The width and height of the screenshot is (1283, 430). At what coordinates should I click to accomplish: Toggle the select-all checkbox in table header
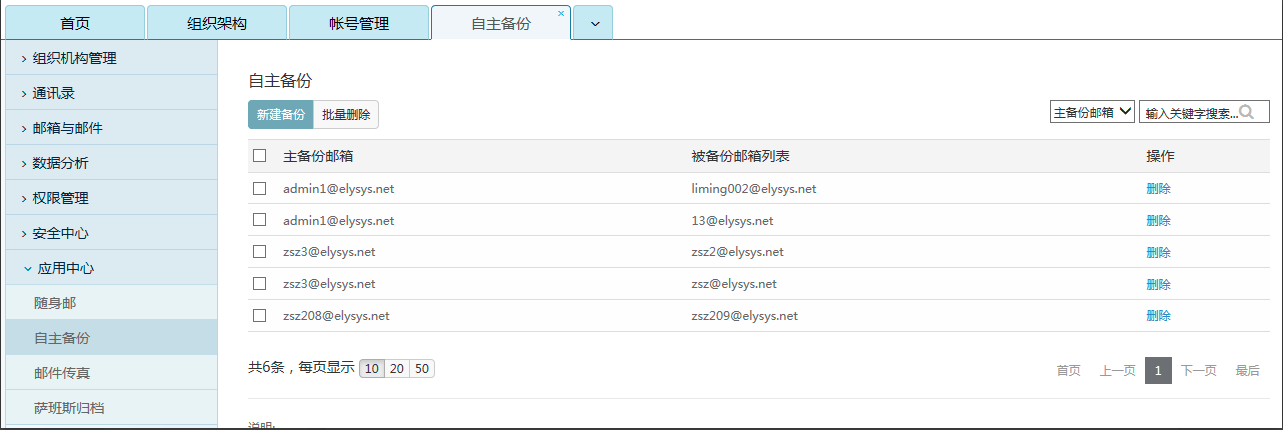260,156
